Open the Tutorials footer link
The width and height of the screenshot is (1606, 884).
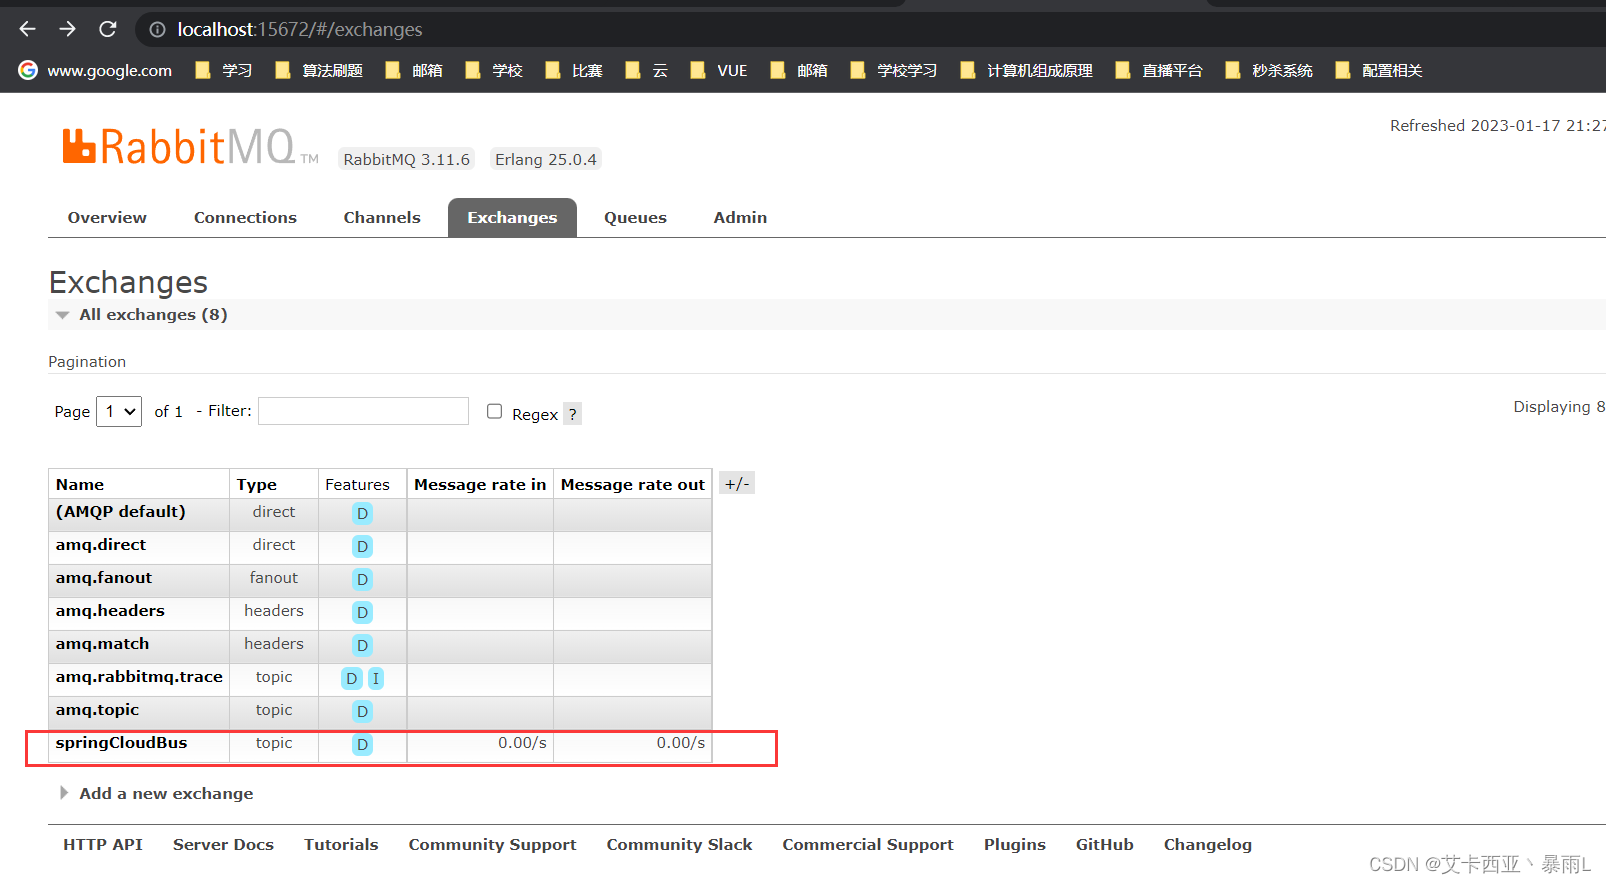point(341,844)
